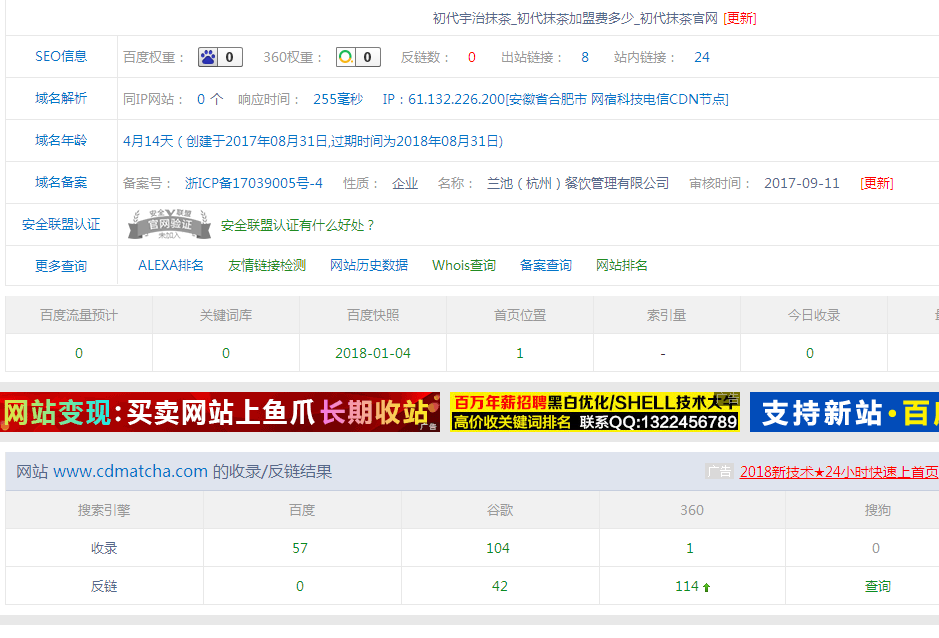Open 友情链接检测 link

(267, 265)
